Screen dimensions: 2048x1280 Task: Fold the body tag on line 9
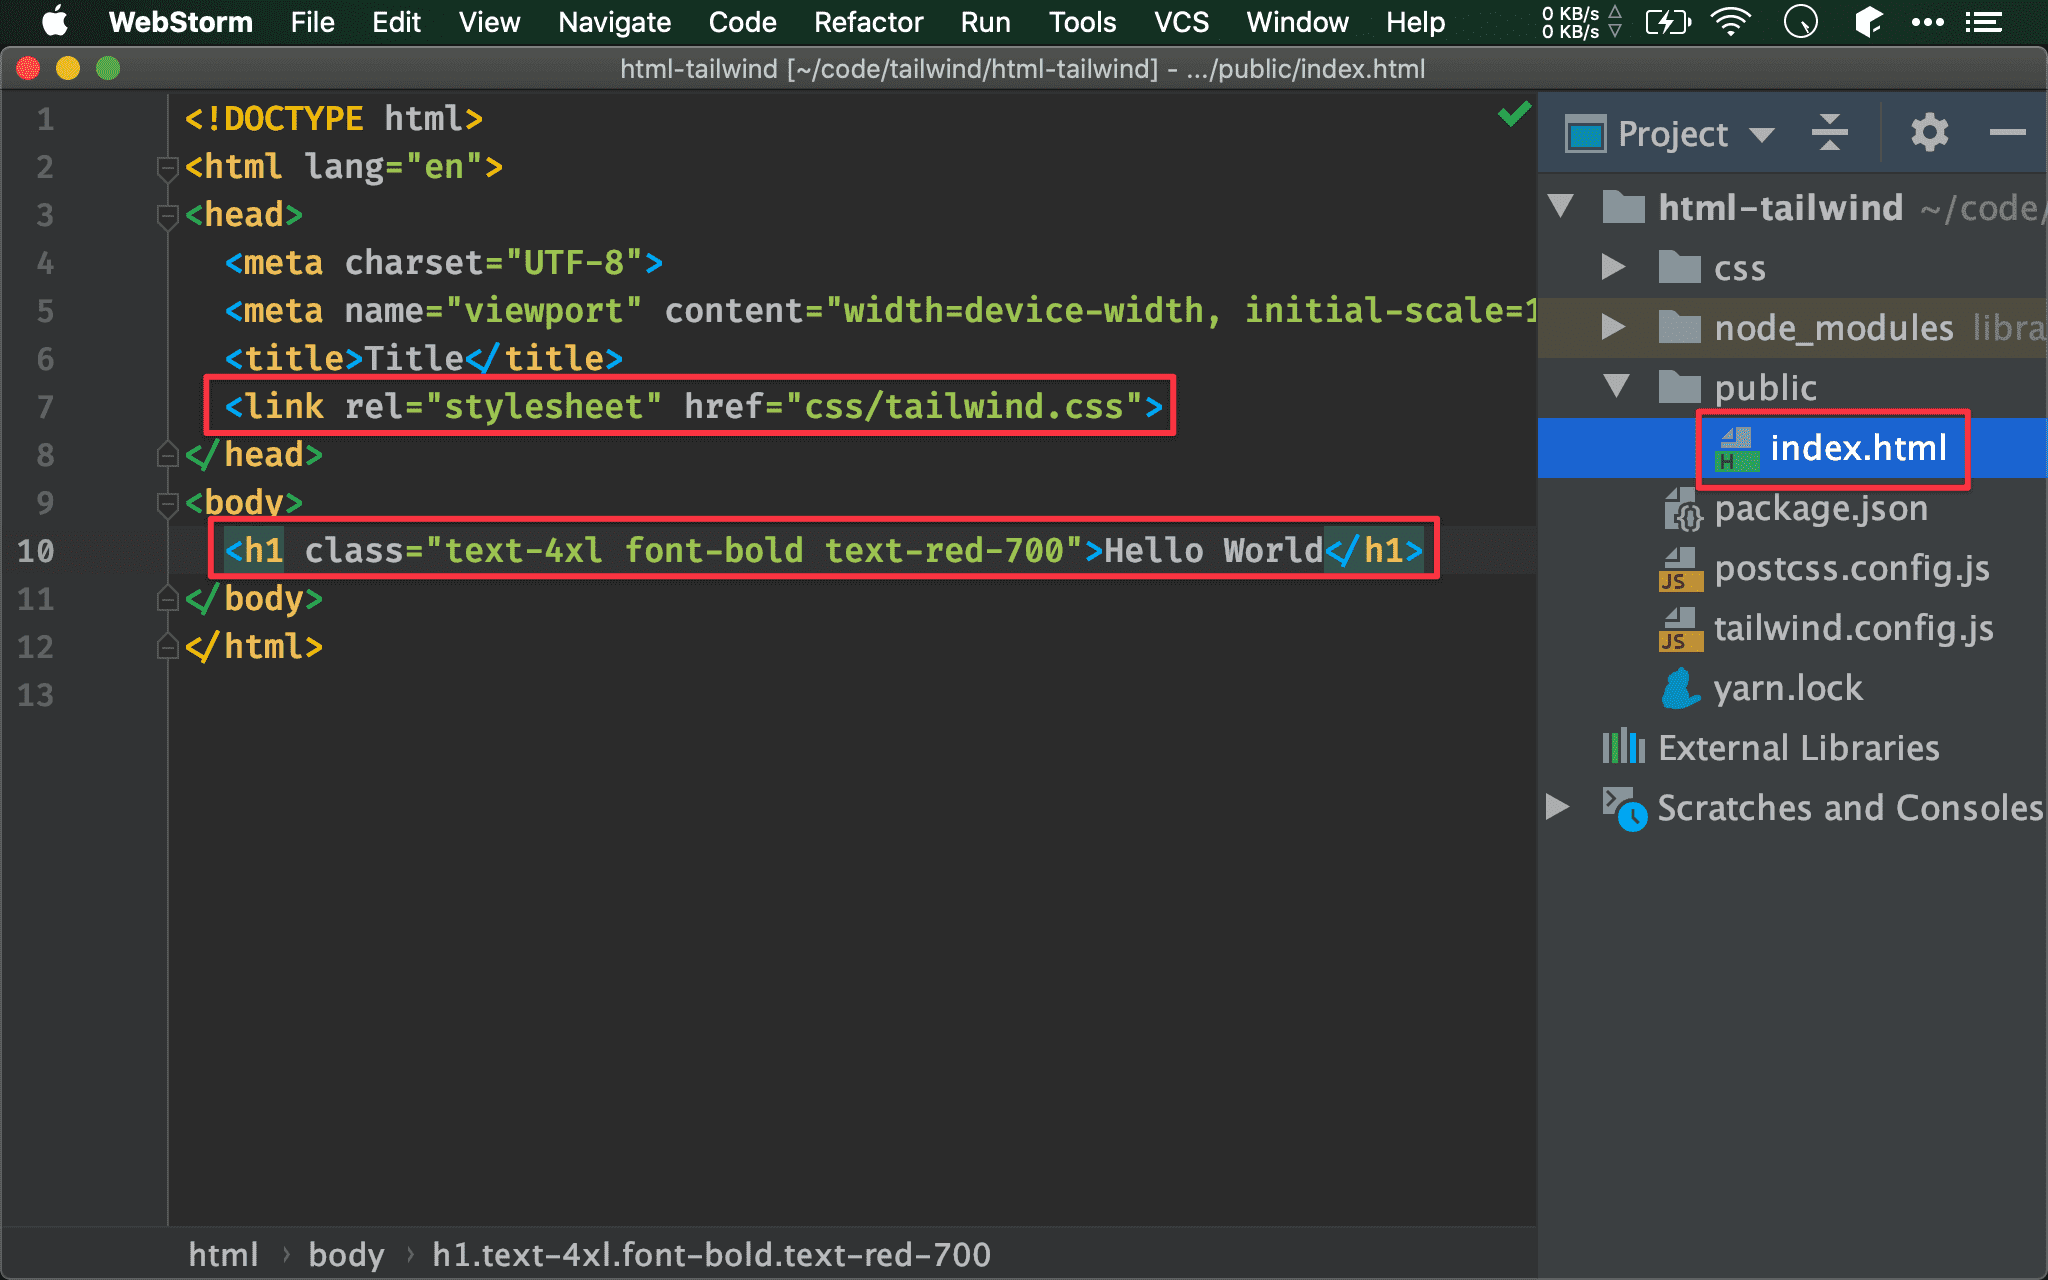(167, 503)
